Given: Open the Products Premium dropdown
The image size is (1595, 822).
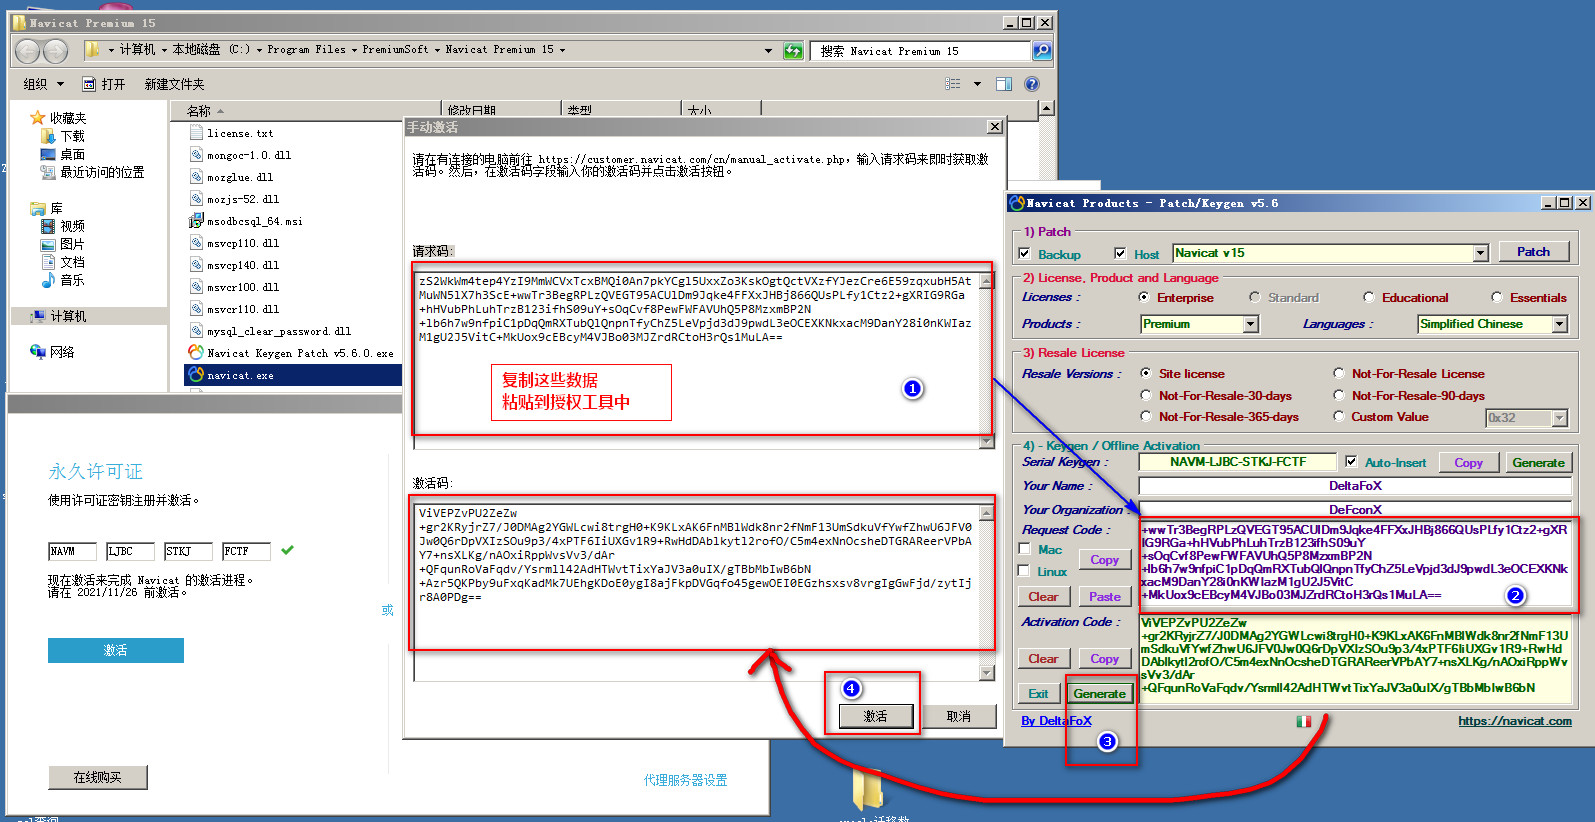Looking at the screenshot, I should click(1250, 324).
